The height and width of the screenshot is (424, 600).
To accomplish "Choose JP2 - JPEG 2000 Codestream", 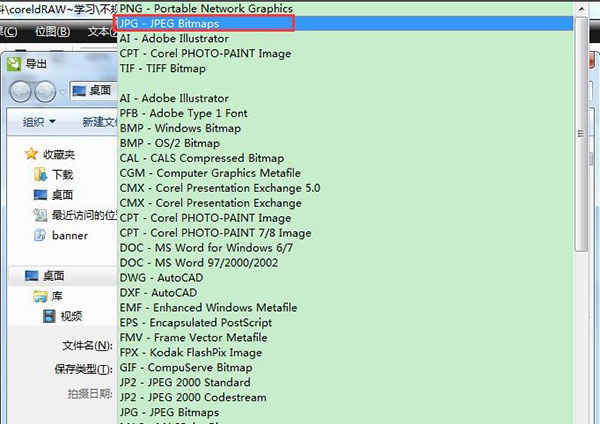I will tap(346, 397).
